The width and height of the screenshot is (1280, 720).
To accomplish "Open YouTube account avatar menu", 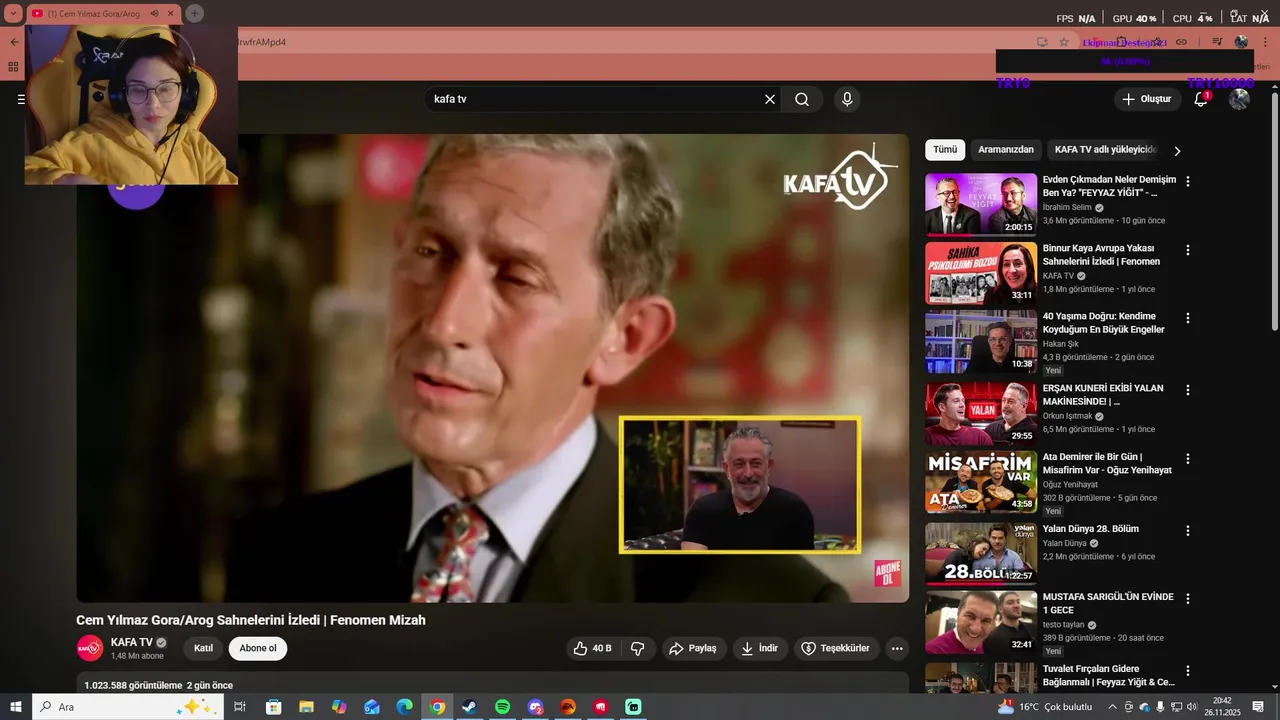I will click(1239, 99).
